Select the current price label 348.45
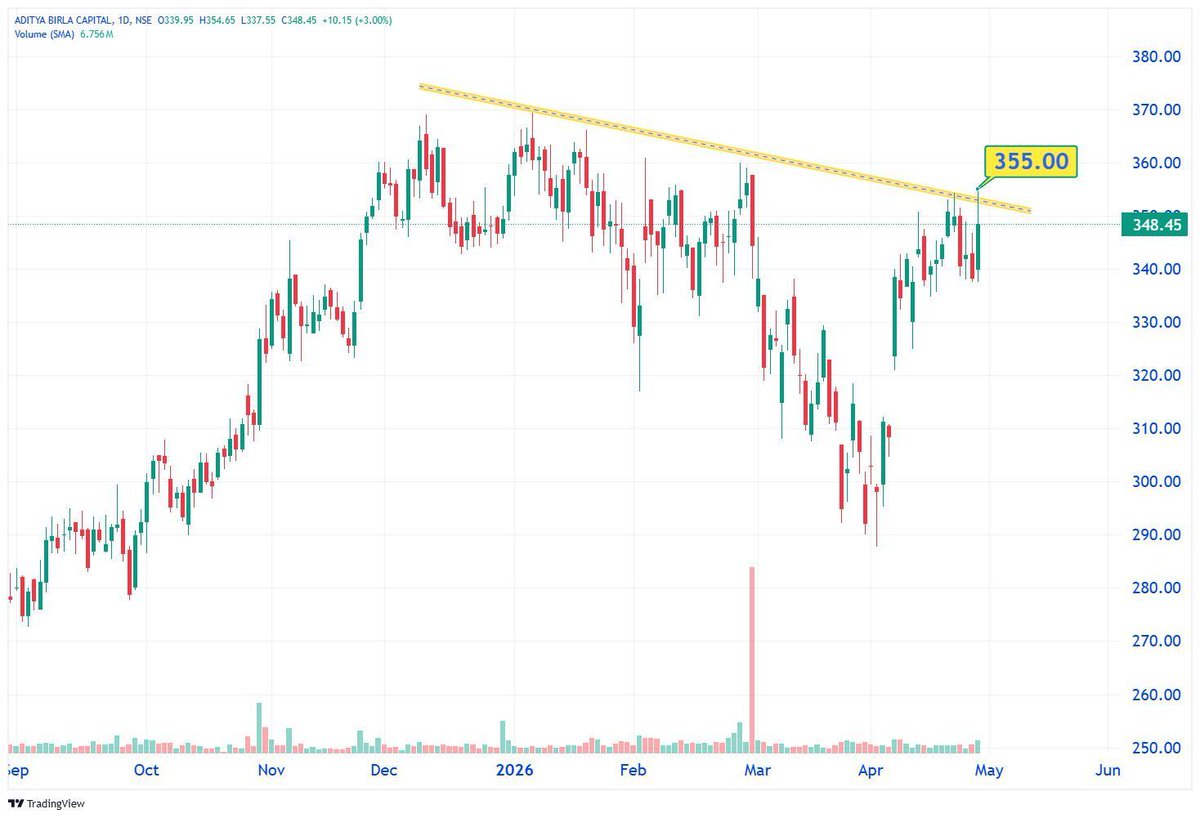 pyautogui.click(x=1155, y=225)
